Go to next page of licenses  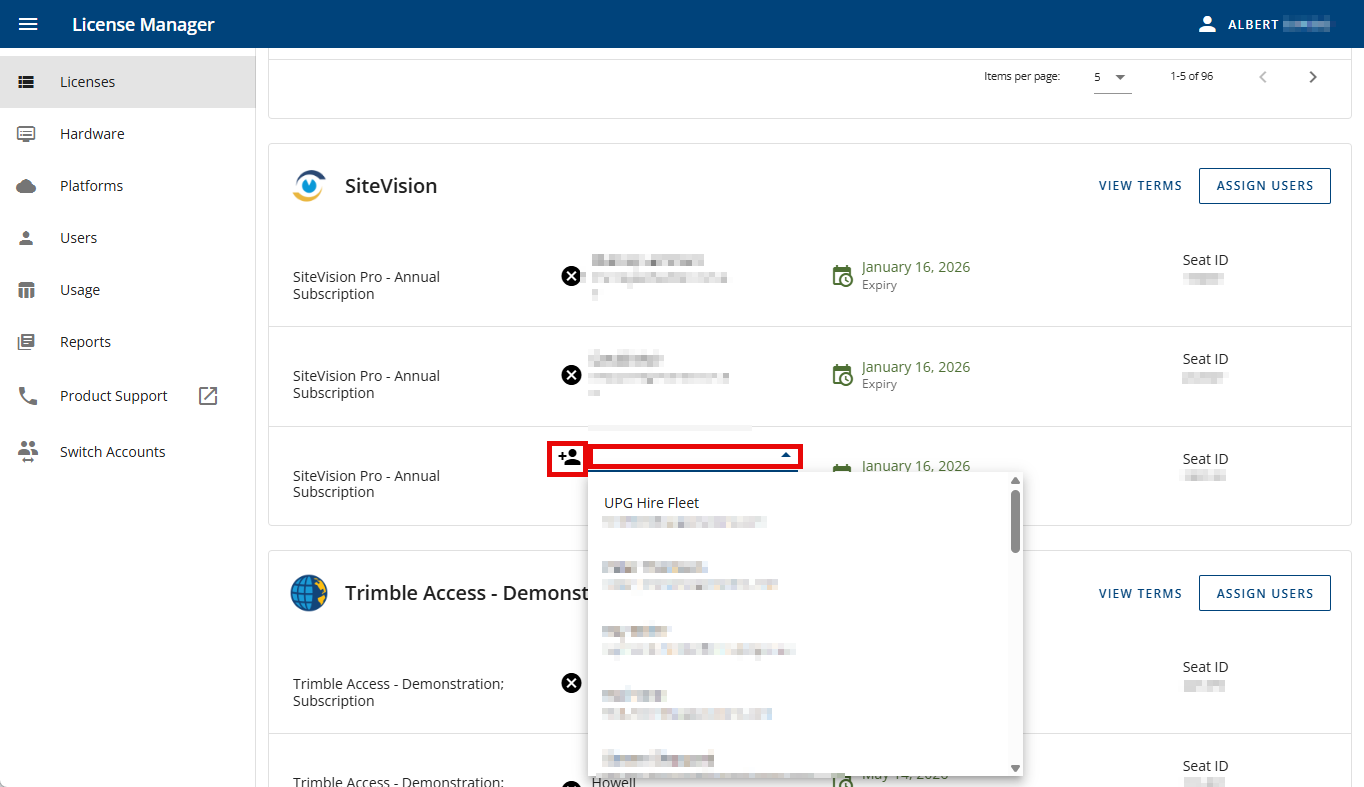[x=1313, y=77]
